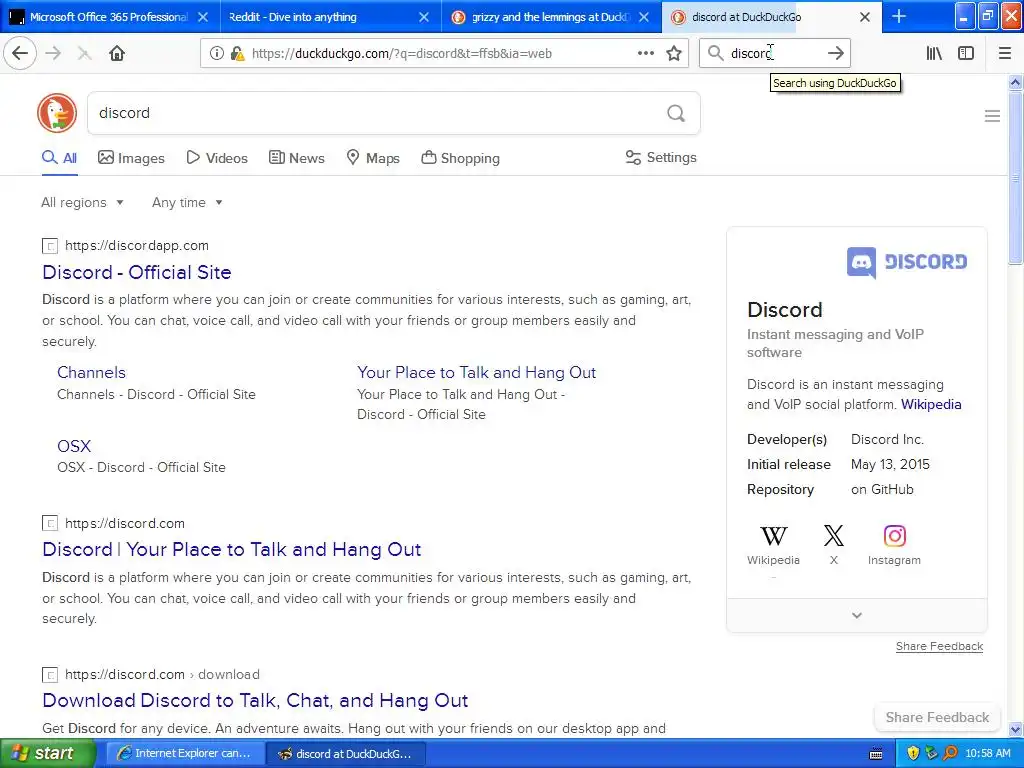
Task: Click the DuckDuckGo search magnifier button
Action: [676, 114]
